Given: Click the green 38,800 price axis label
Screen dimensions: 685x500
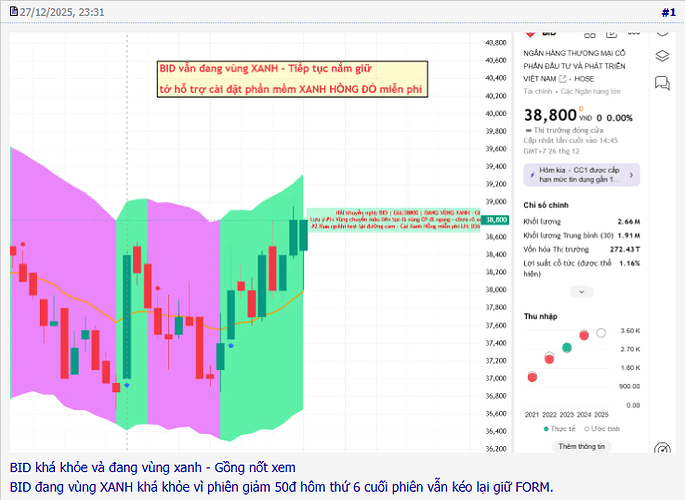Looking at the screenshot, I should click(x=496, y=220).
